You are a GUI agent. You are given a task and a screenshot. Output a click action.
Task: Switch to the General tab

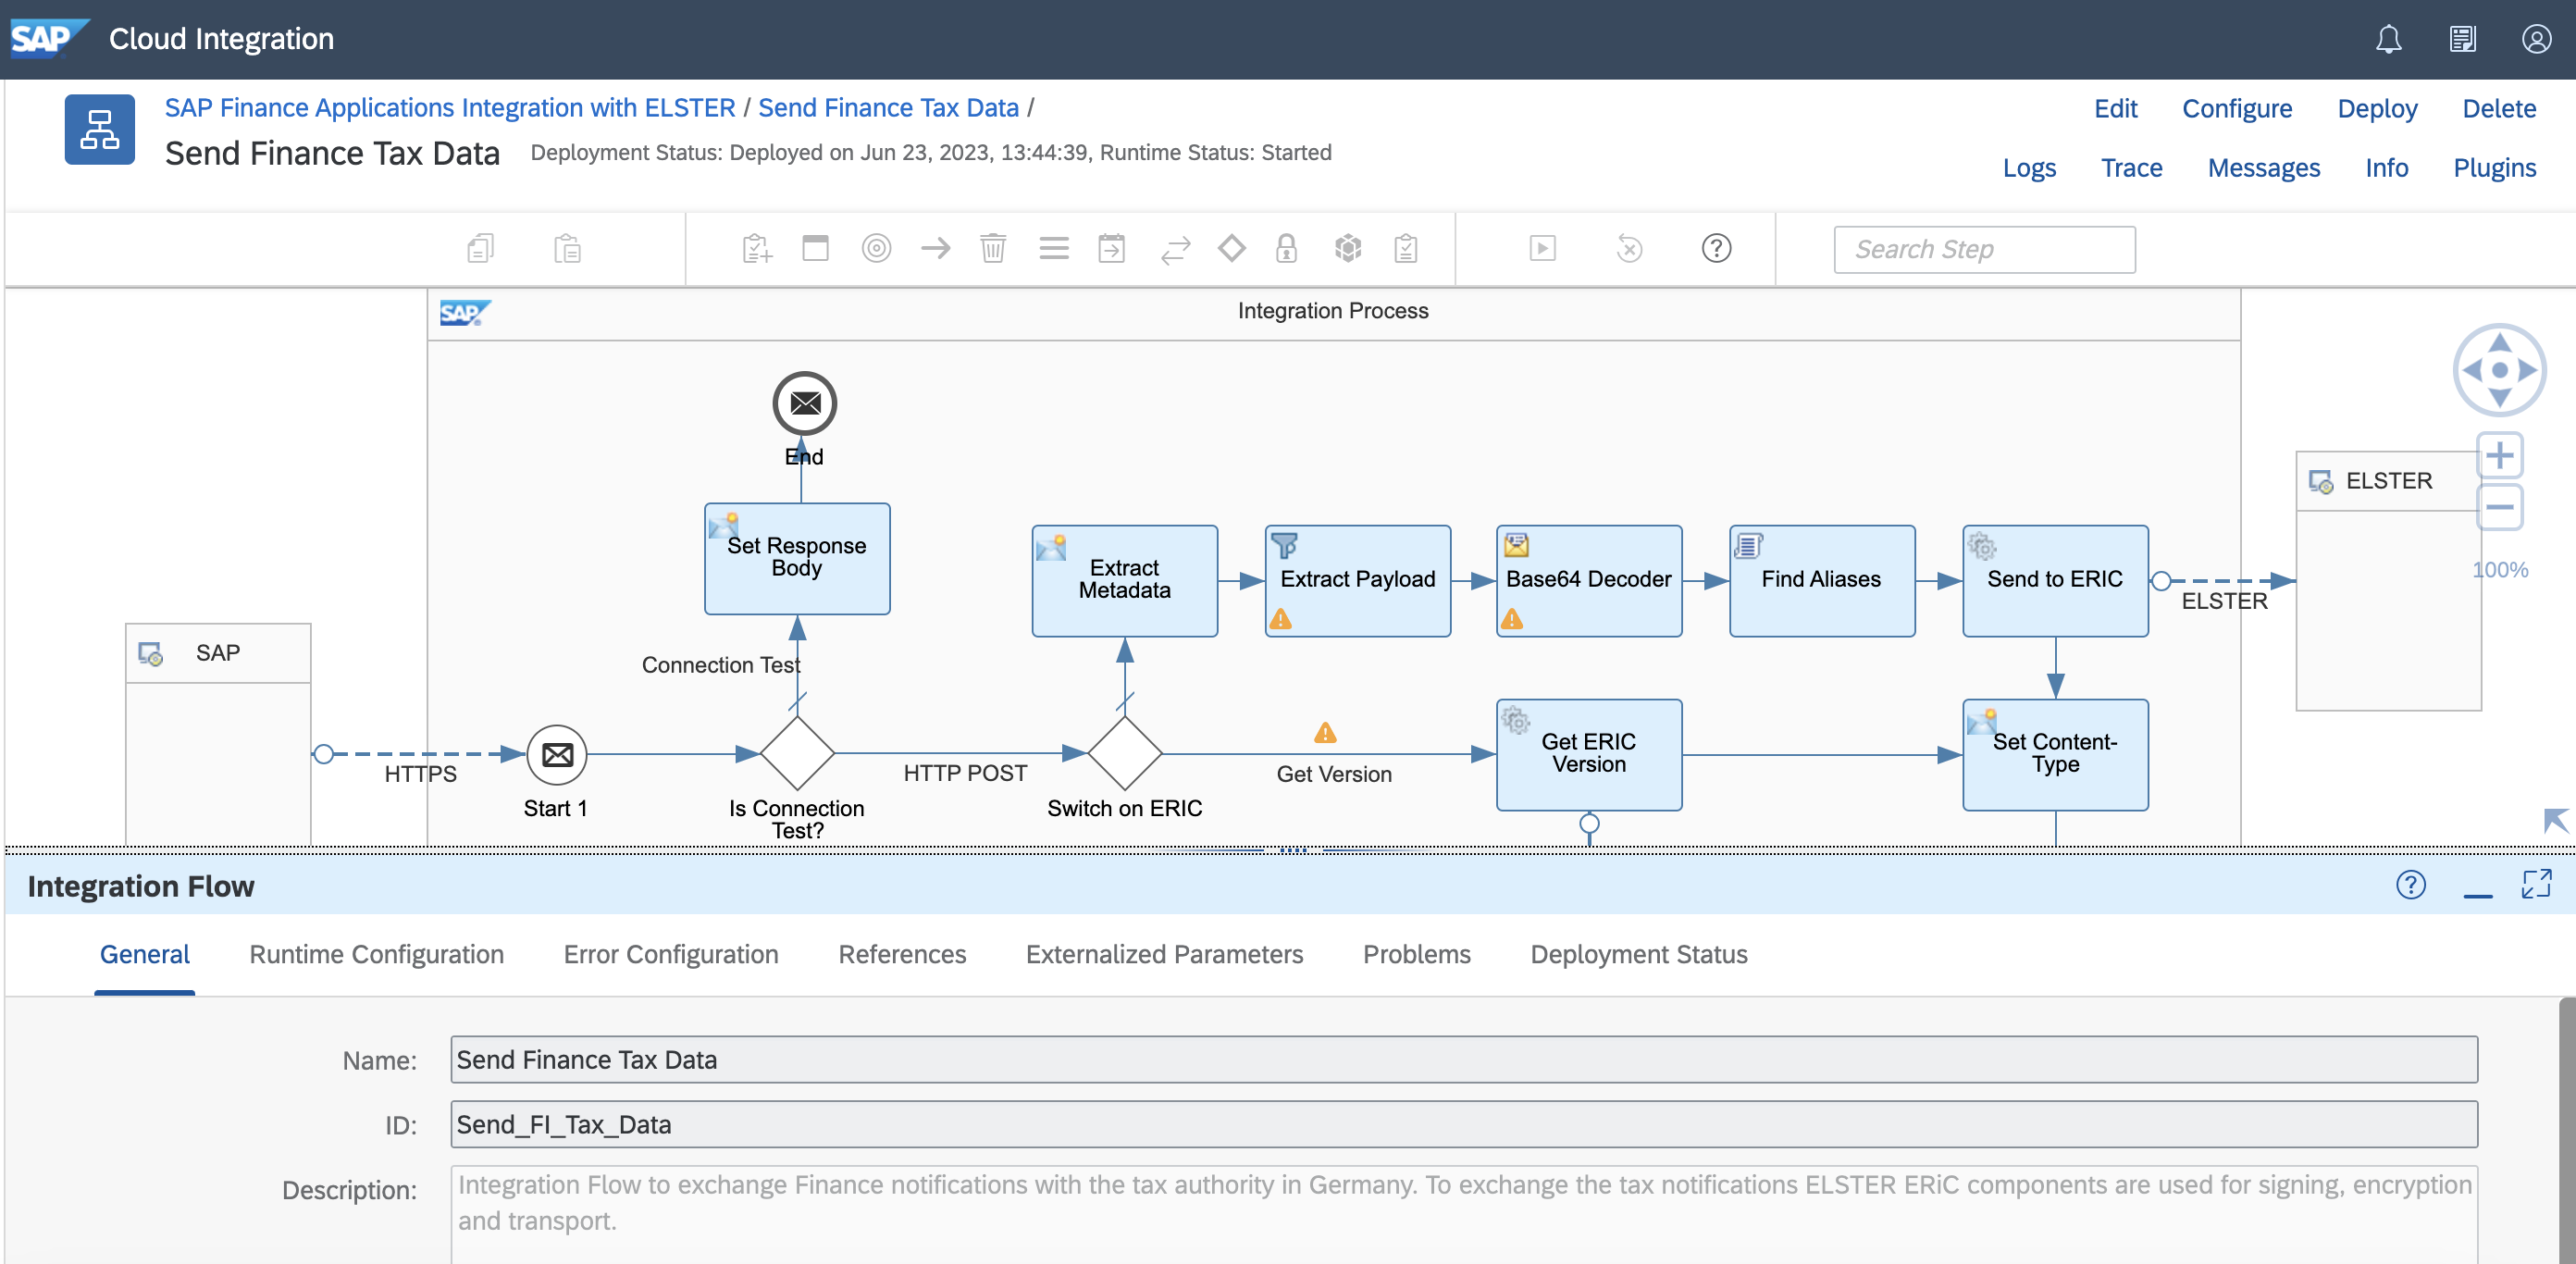click(145, 954)
